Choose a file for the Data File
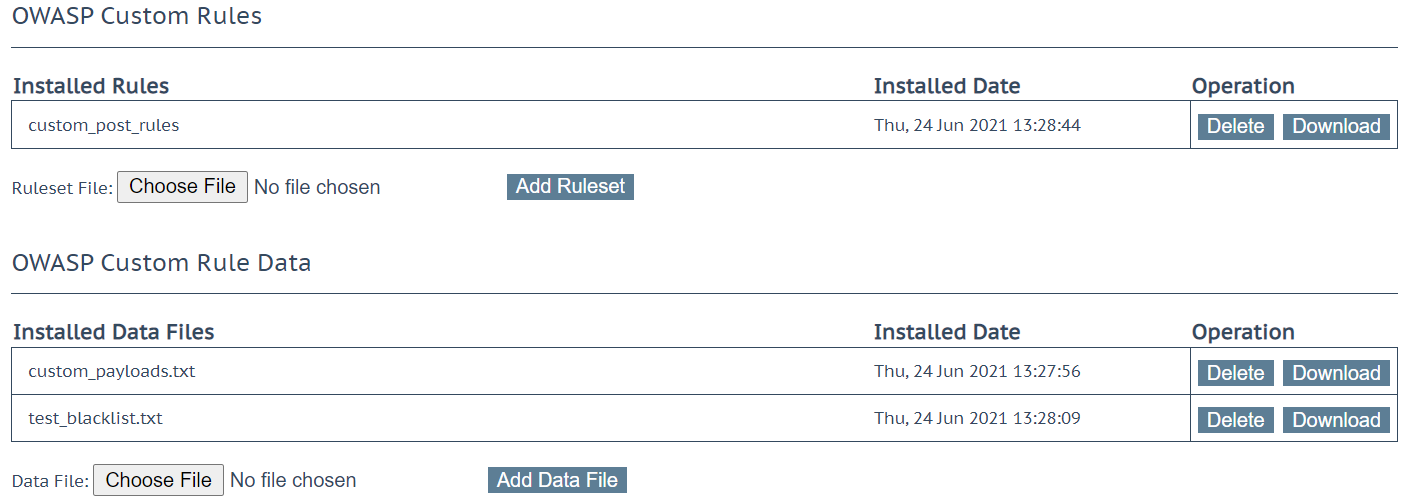Image resolution: width=1408 pixels, height=503 pixels. [x=158, y=480]
